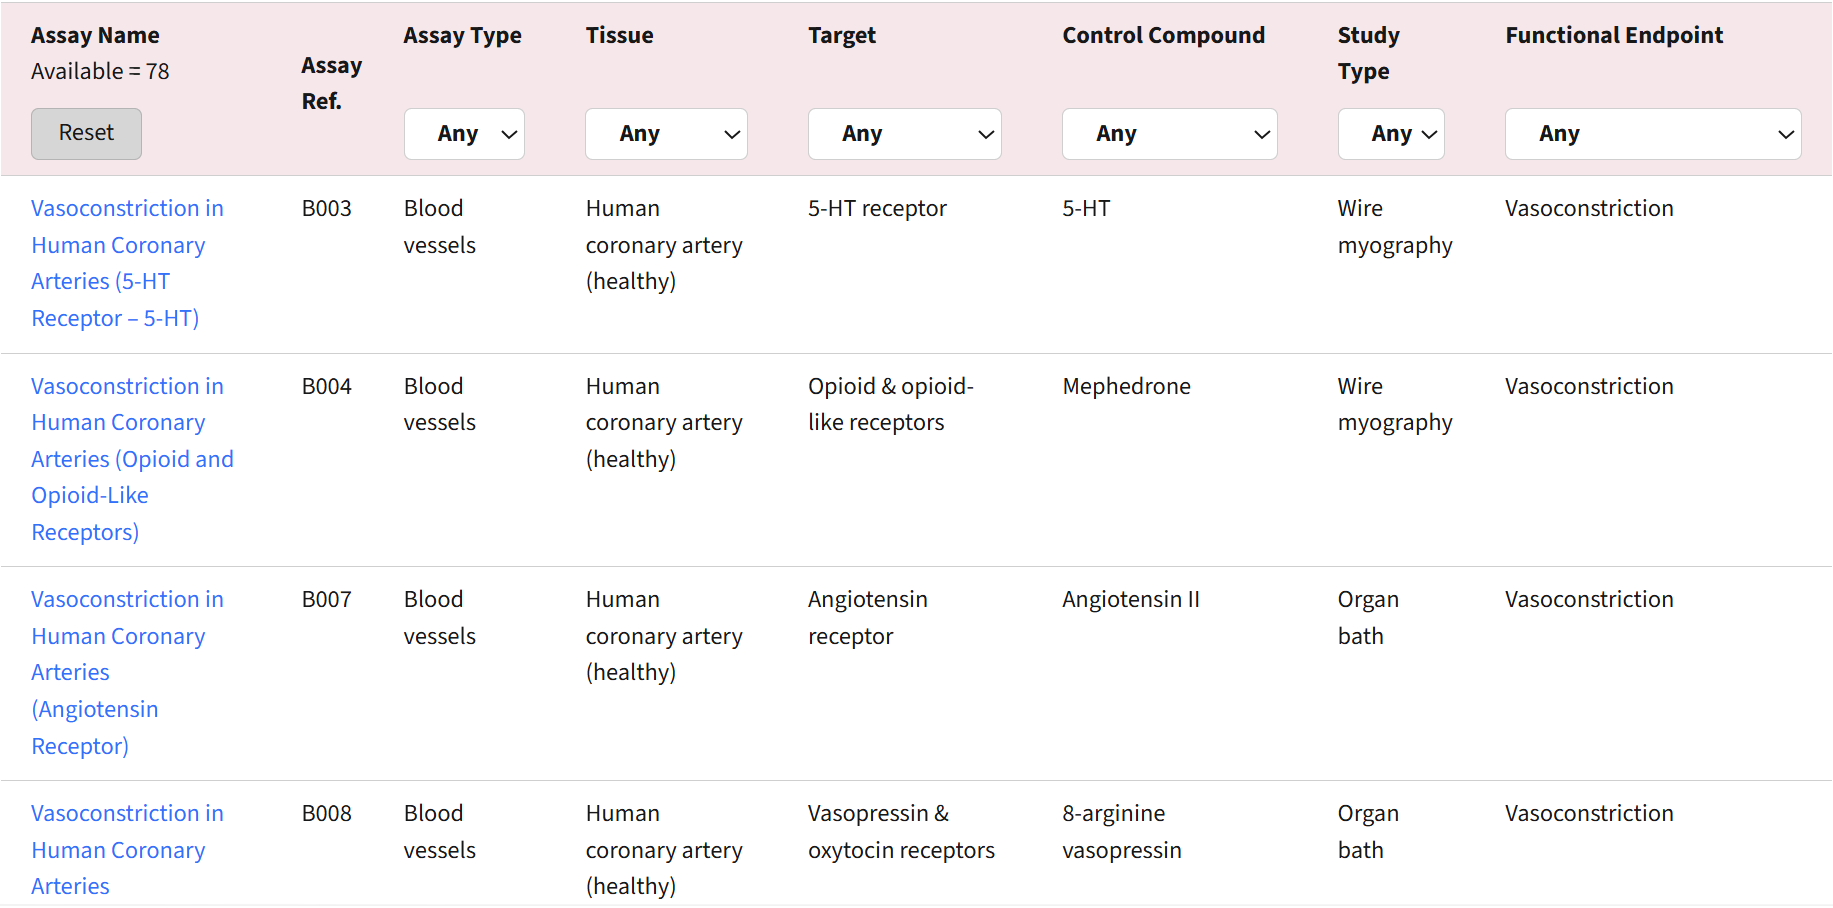The height and width of the screenshot is (908, 1833).
Task: Click the Functional Endpoint column header
Action: pos(1614,35)
